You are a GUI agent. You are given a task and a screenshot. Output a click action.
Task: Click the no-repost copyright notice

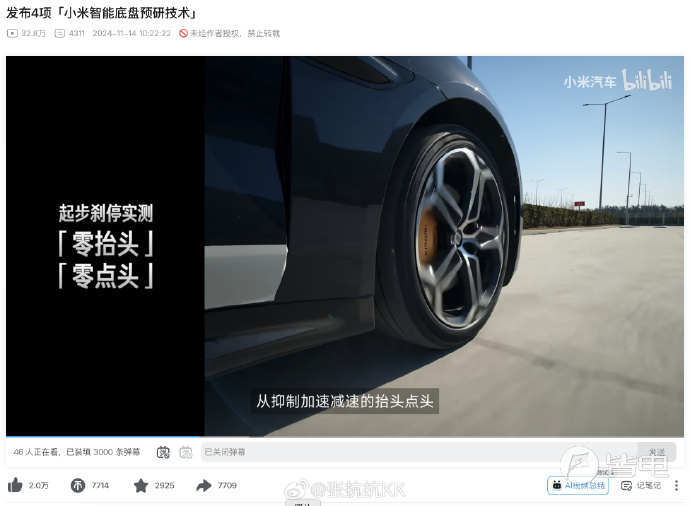coord(229,33)
